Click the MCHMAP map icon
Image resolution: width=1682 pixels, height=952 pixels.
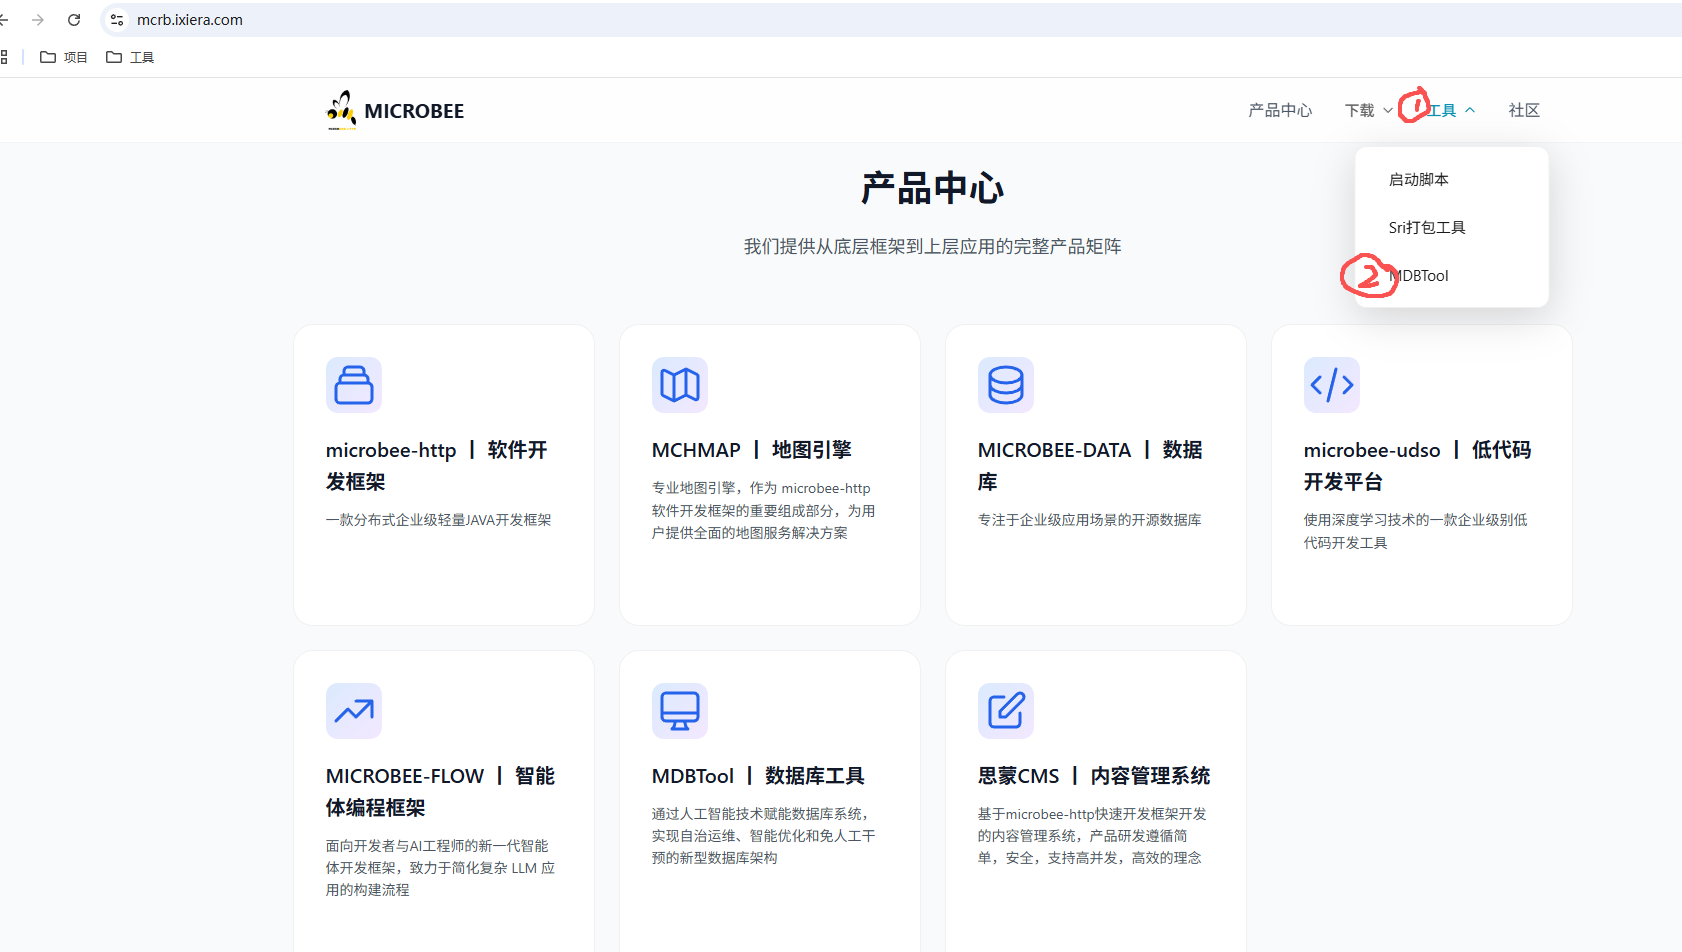tap(680, 385)
